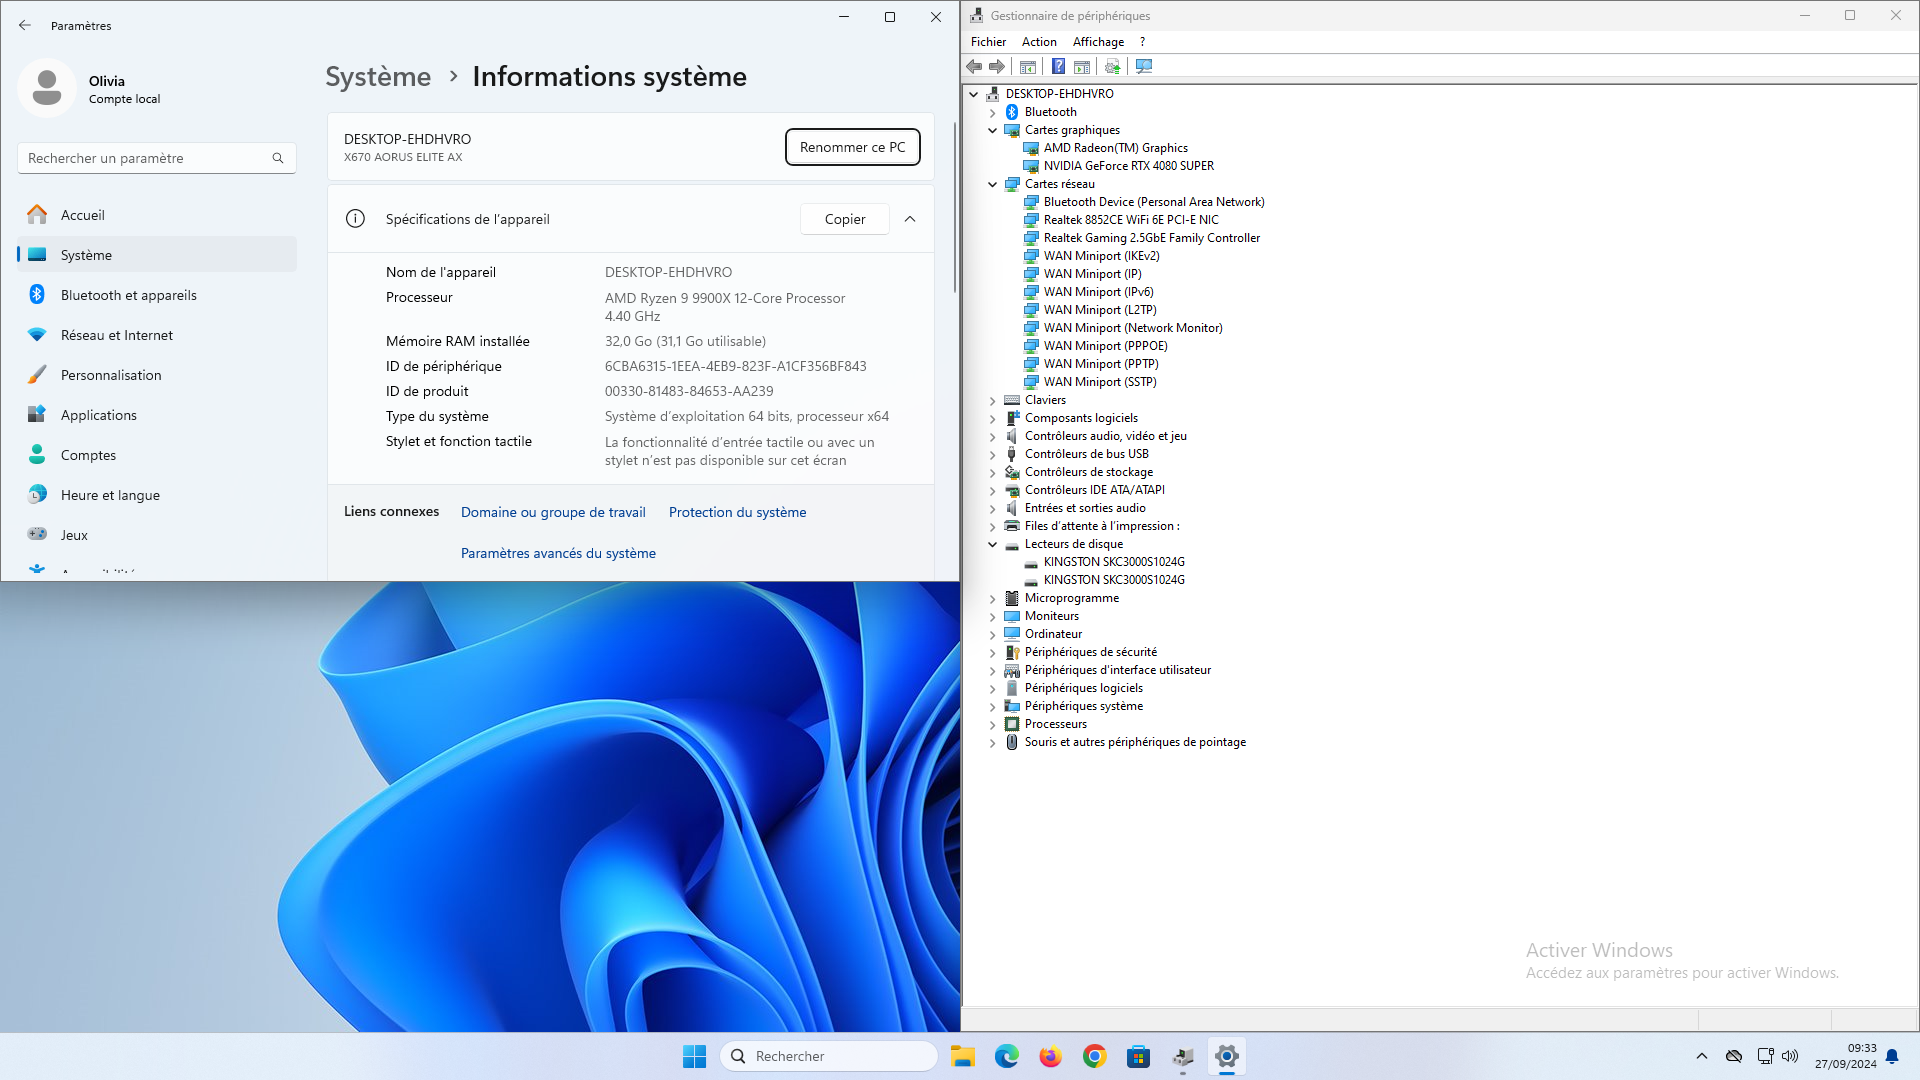1920x1080 pixels.
Task: Open the Action menu
Action: pyautogui.click(x=1039, y=42)
